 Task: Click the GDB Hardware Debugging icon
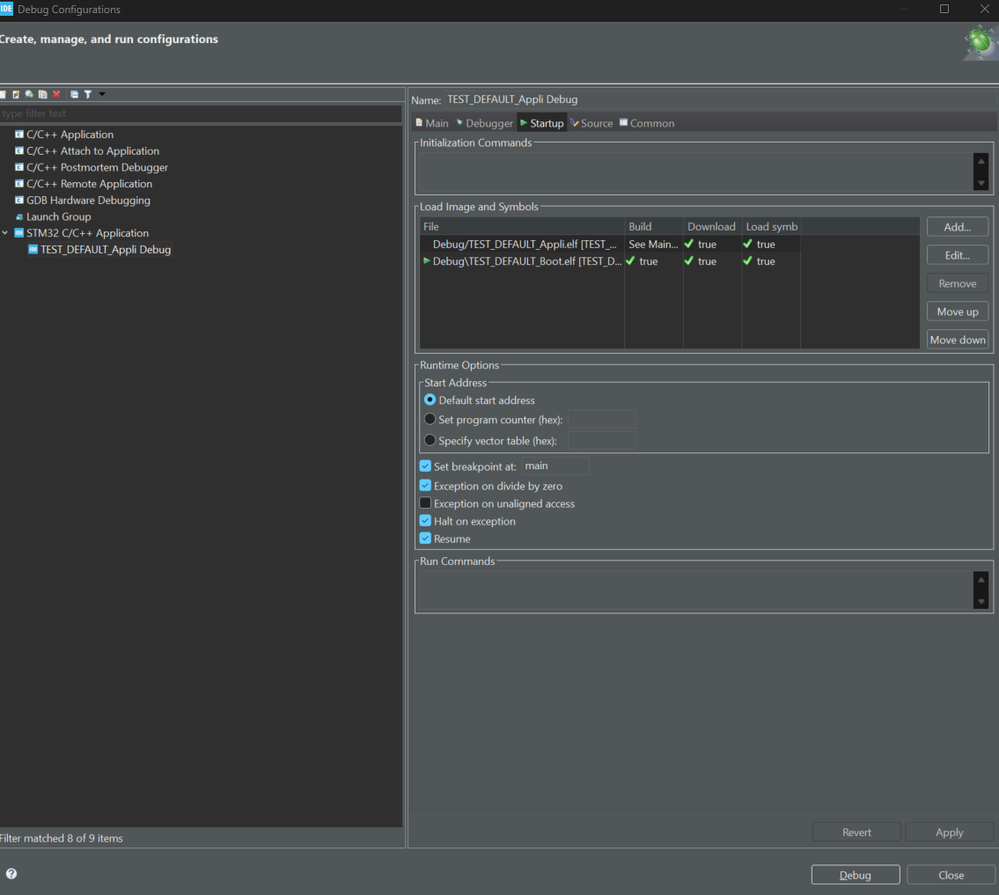tap(19, 200)
